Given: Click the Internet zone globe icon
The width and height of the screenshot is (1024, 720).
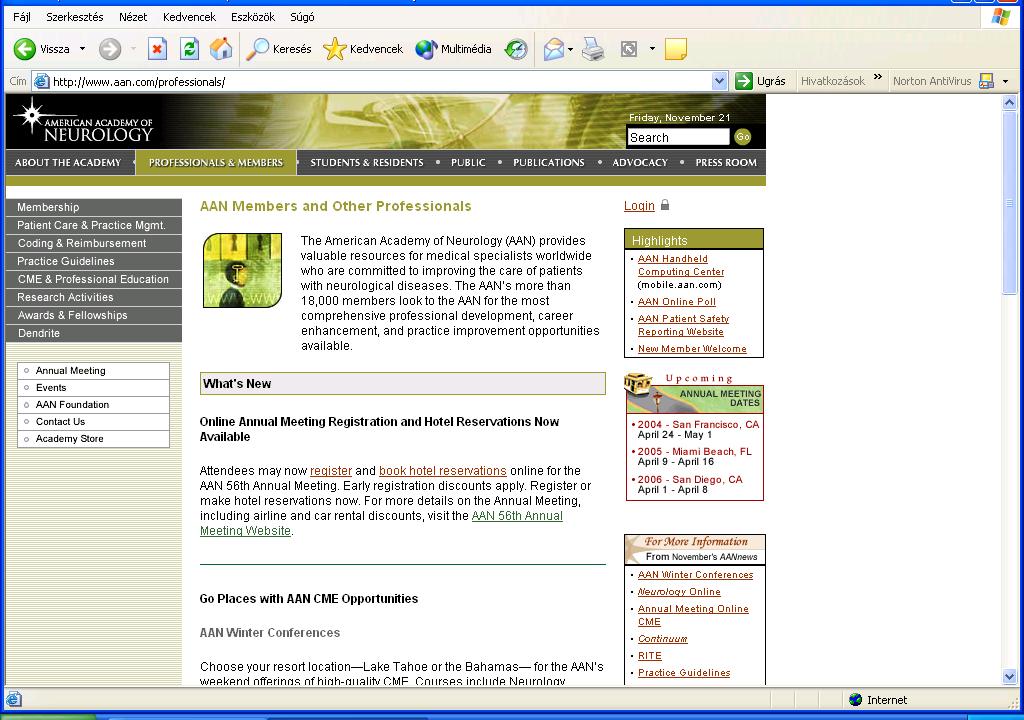Looking at the screenshot, I should pyautogui.click(x=856, y=700).
